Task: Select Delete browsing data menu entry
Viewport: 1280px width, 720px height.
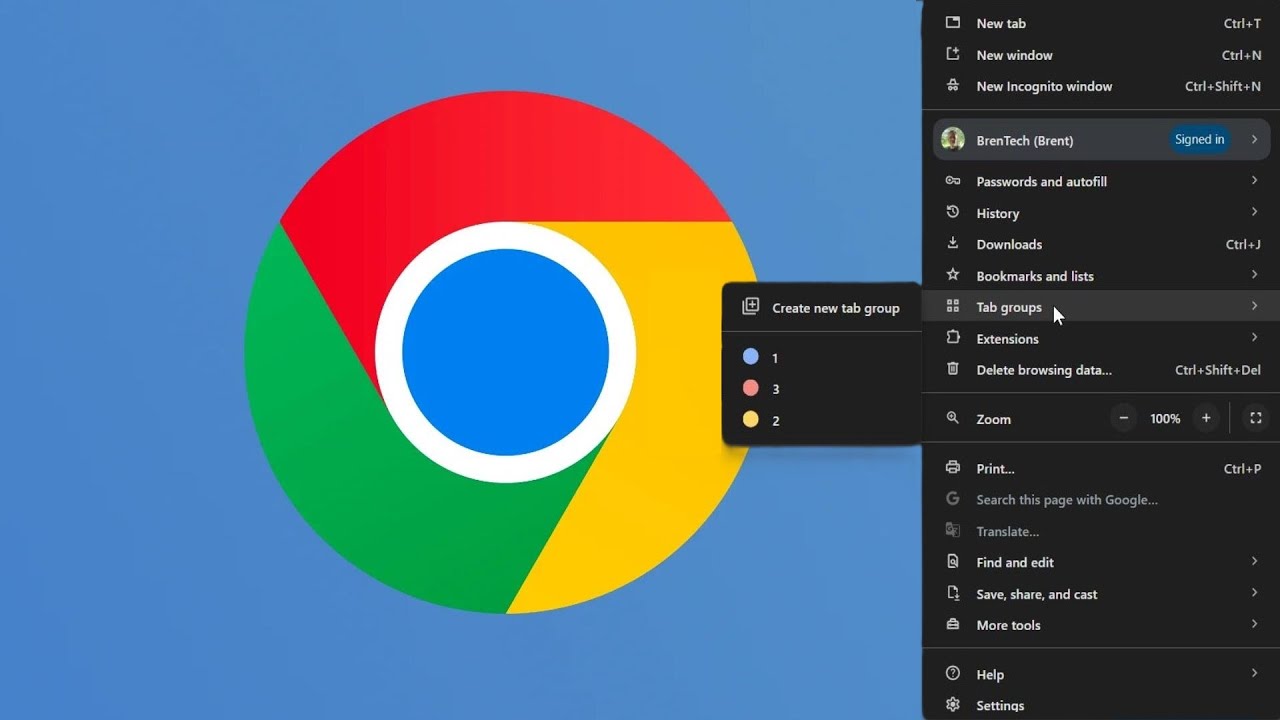Action: coord(1101,370)
